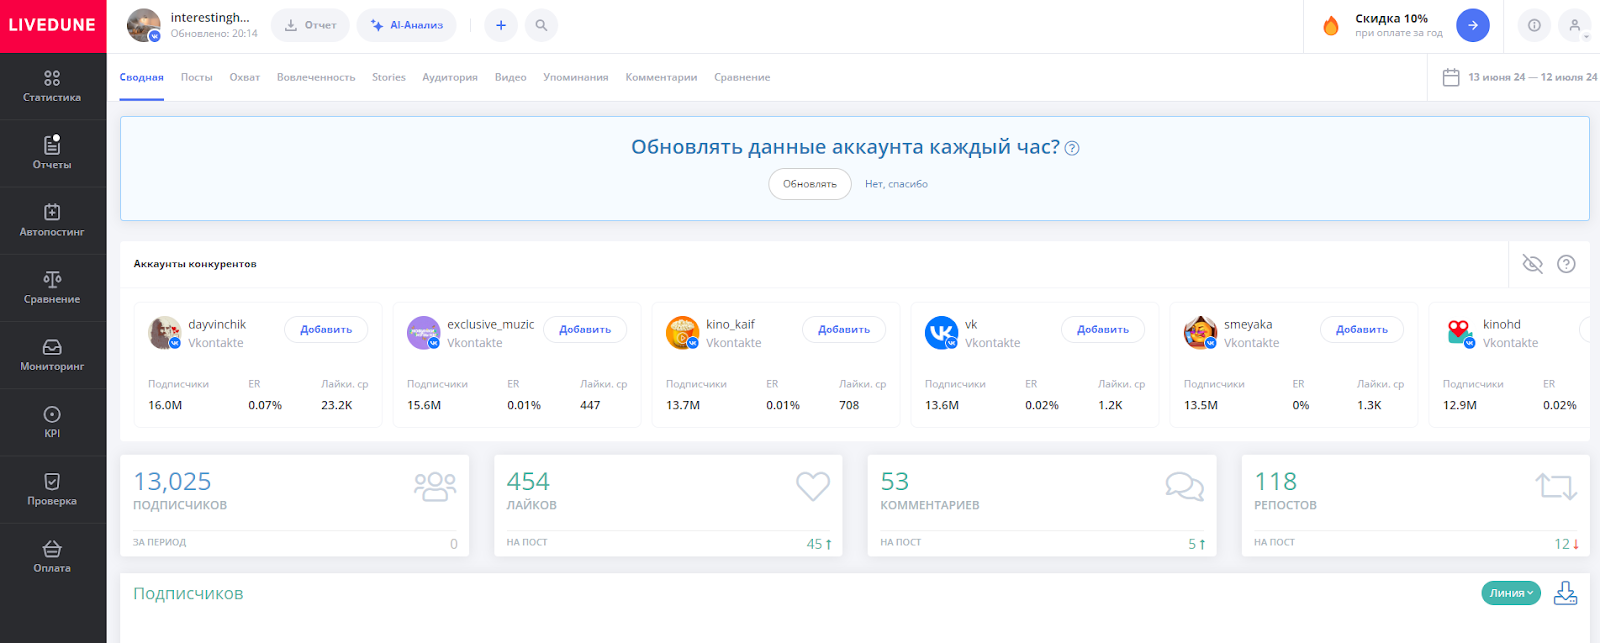
Task: Launch AI-Анализ from the header
Action: (406, 25)
